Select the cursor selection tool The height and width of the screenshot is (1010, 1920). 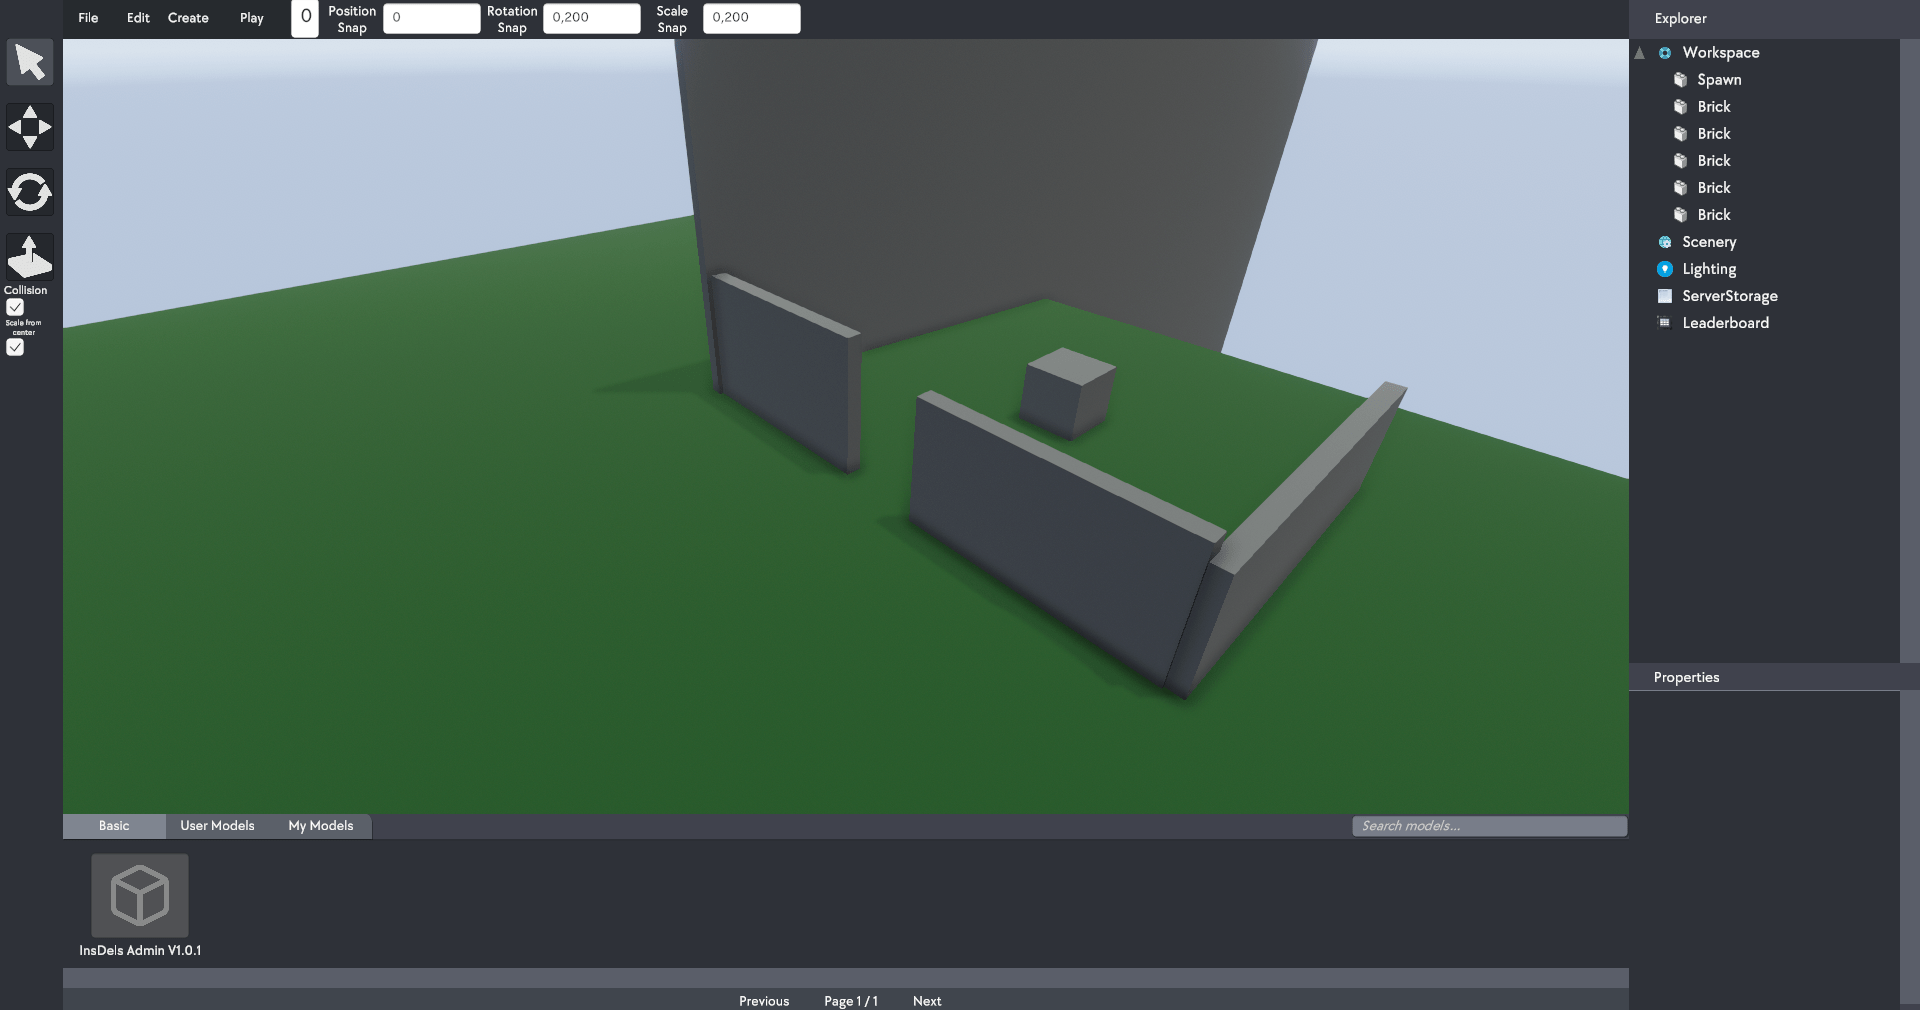click(x=30, y=62)
